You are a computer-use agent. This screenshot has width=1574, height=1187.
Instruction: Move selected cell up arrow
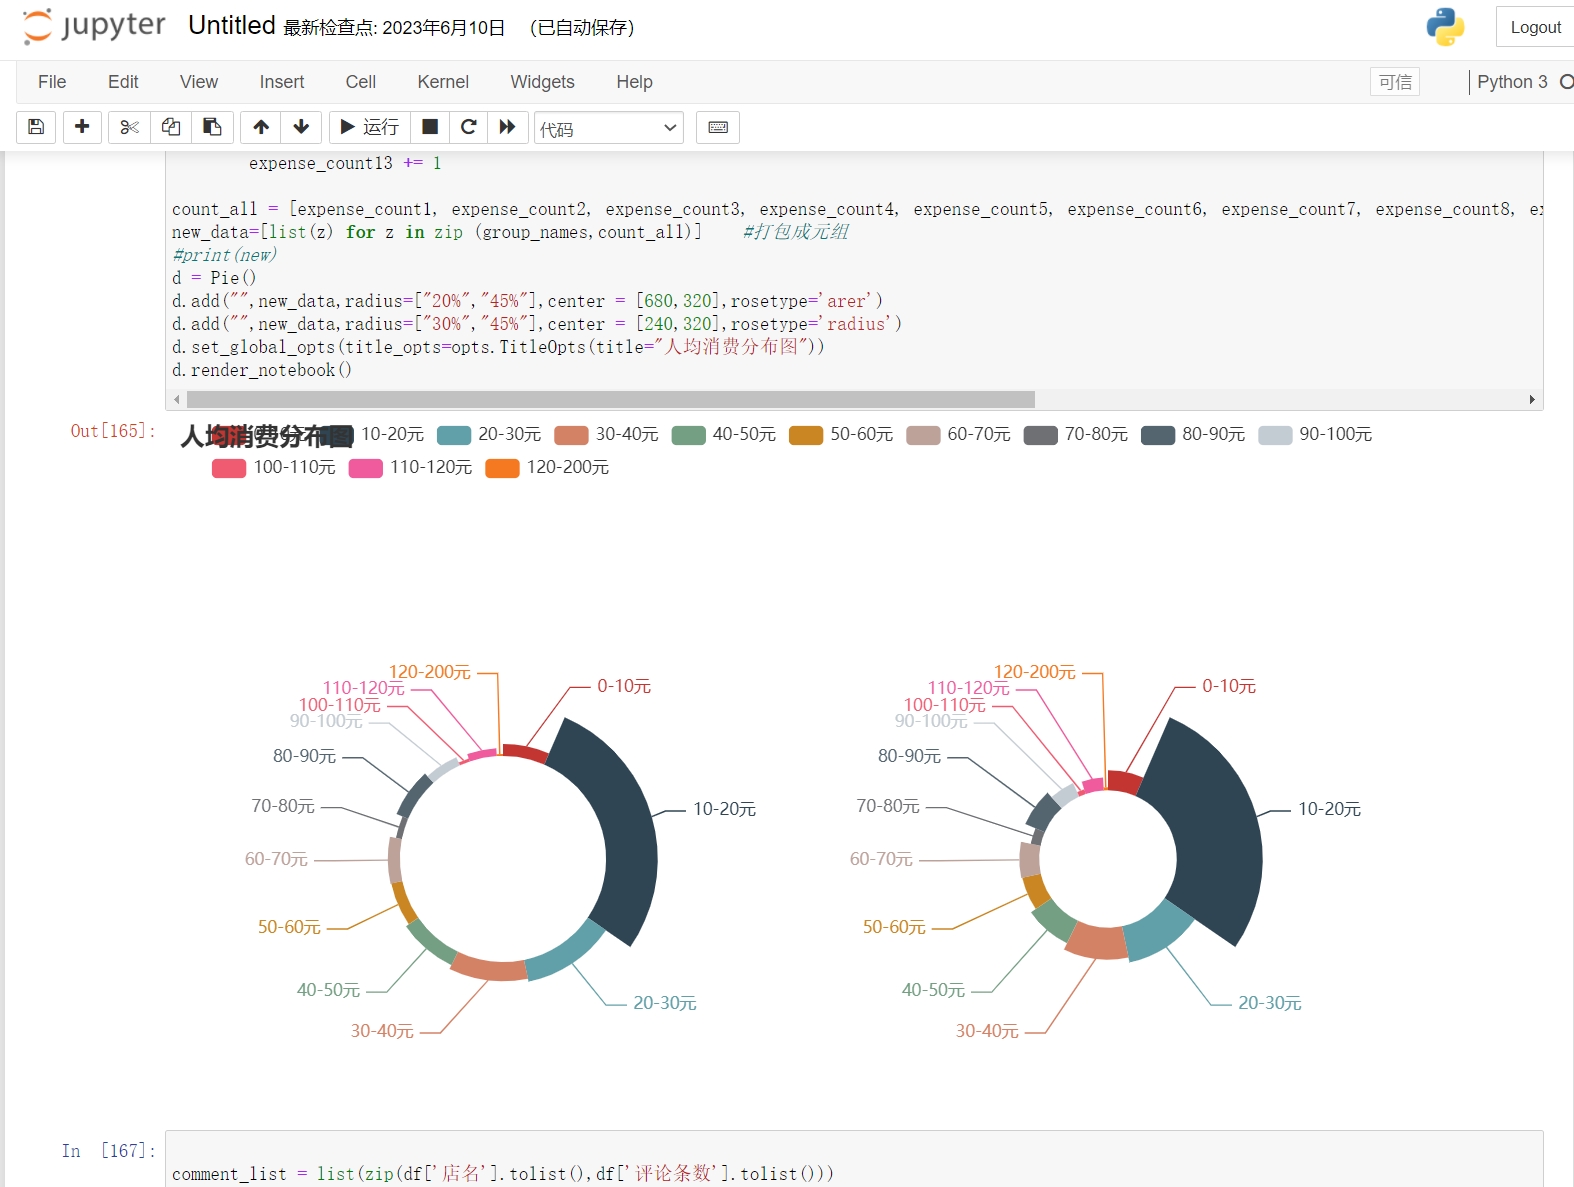(261, 127)
